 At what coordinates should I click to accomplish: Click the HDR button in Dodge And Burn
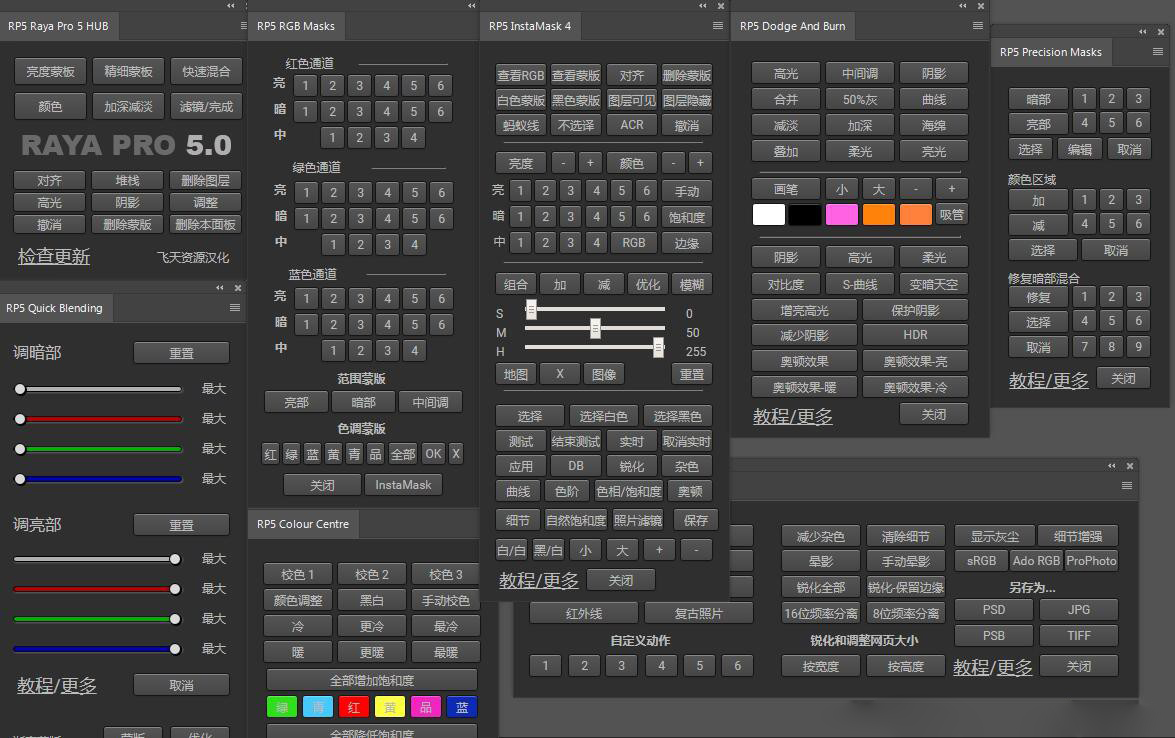coord(915,335)
